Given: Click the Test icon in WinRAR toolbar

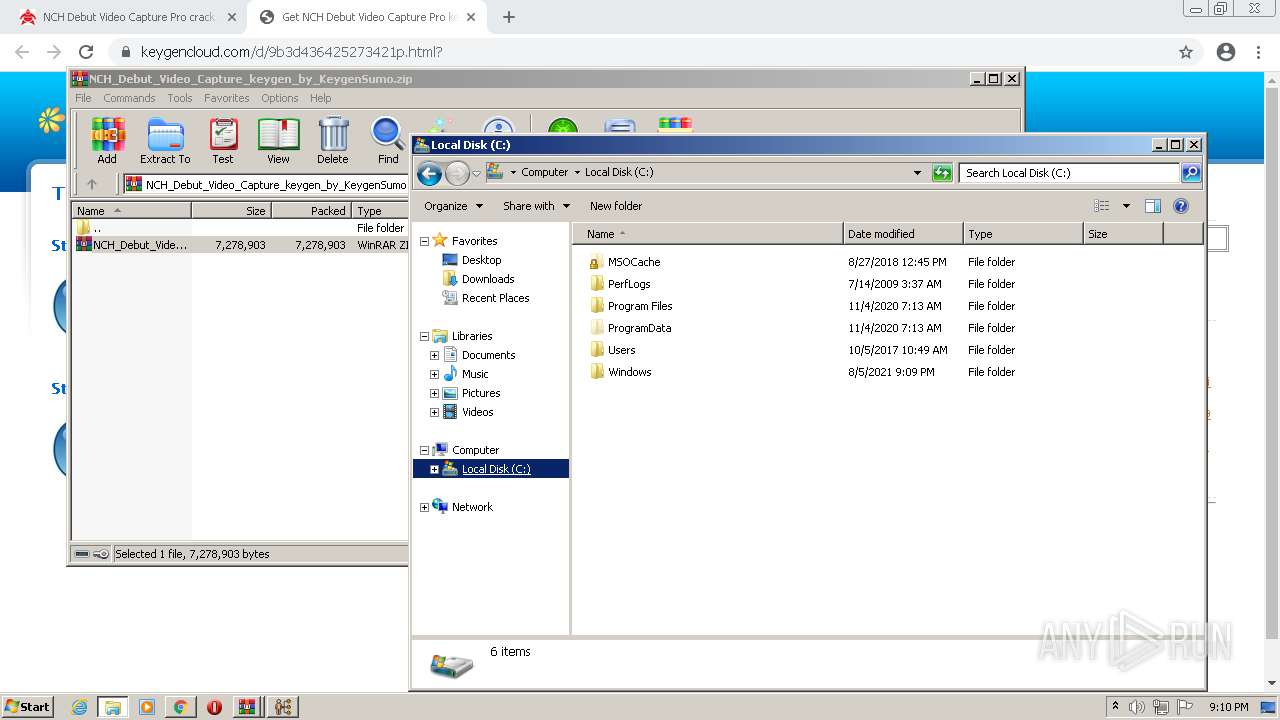Looking at the screenshot, I should coord(223,141).
